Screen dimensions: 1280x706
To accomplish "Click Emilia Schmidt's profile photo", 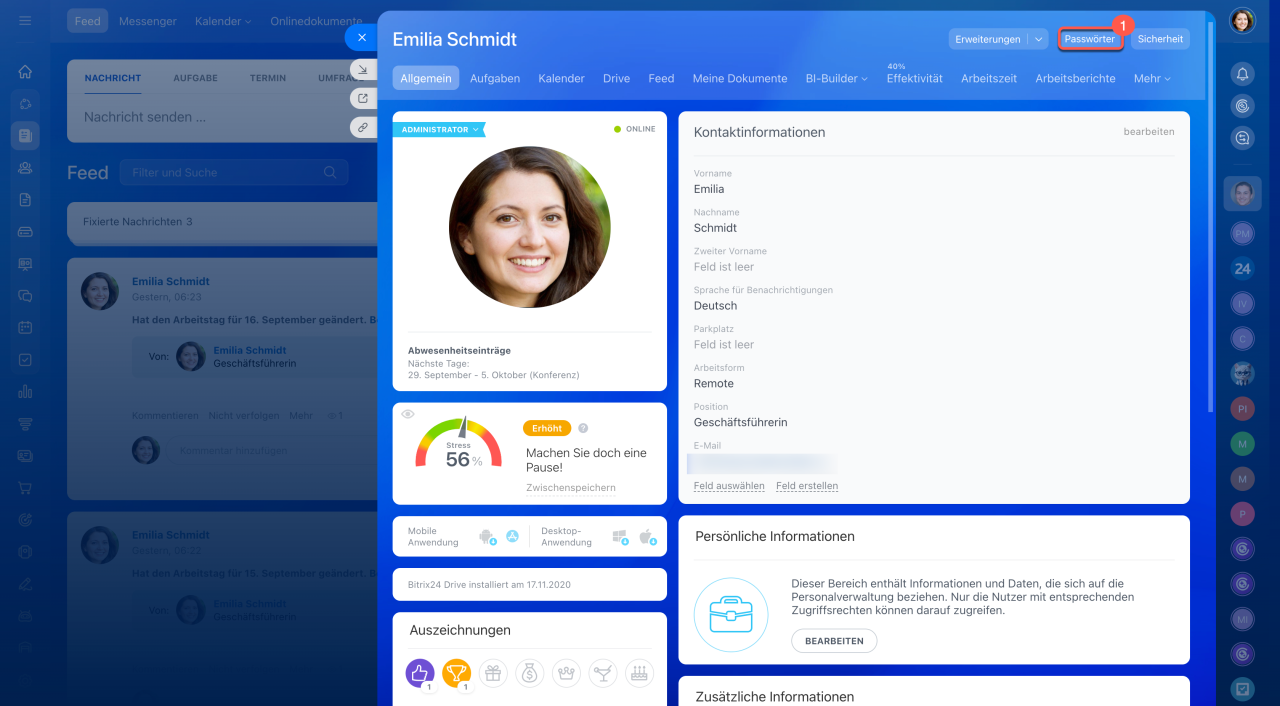I will tap(529, 227).
